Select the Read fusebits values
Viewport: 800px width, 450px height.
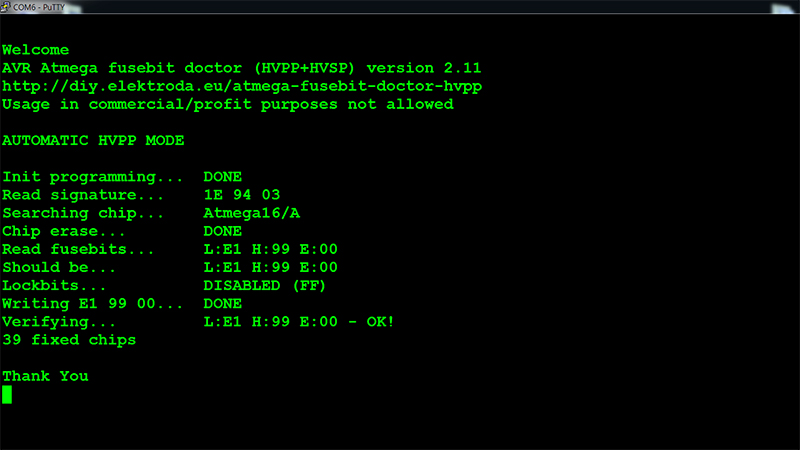(270, 249)
